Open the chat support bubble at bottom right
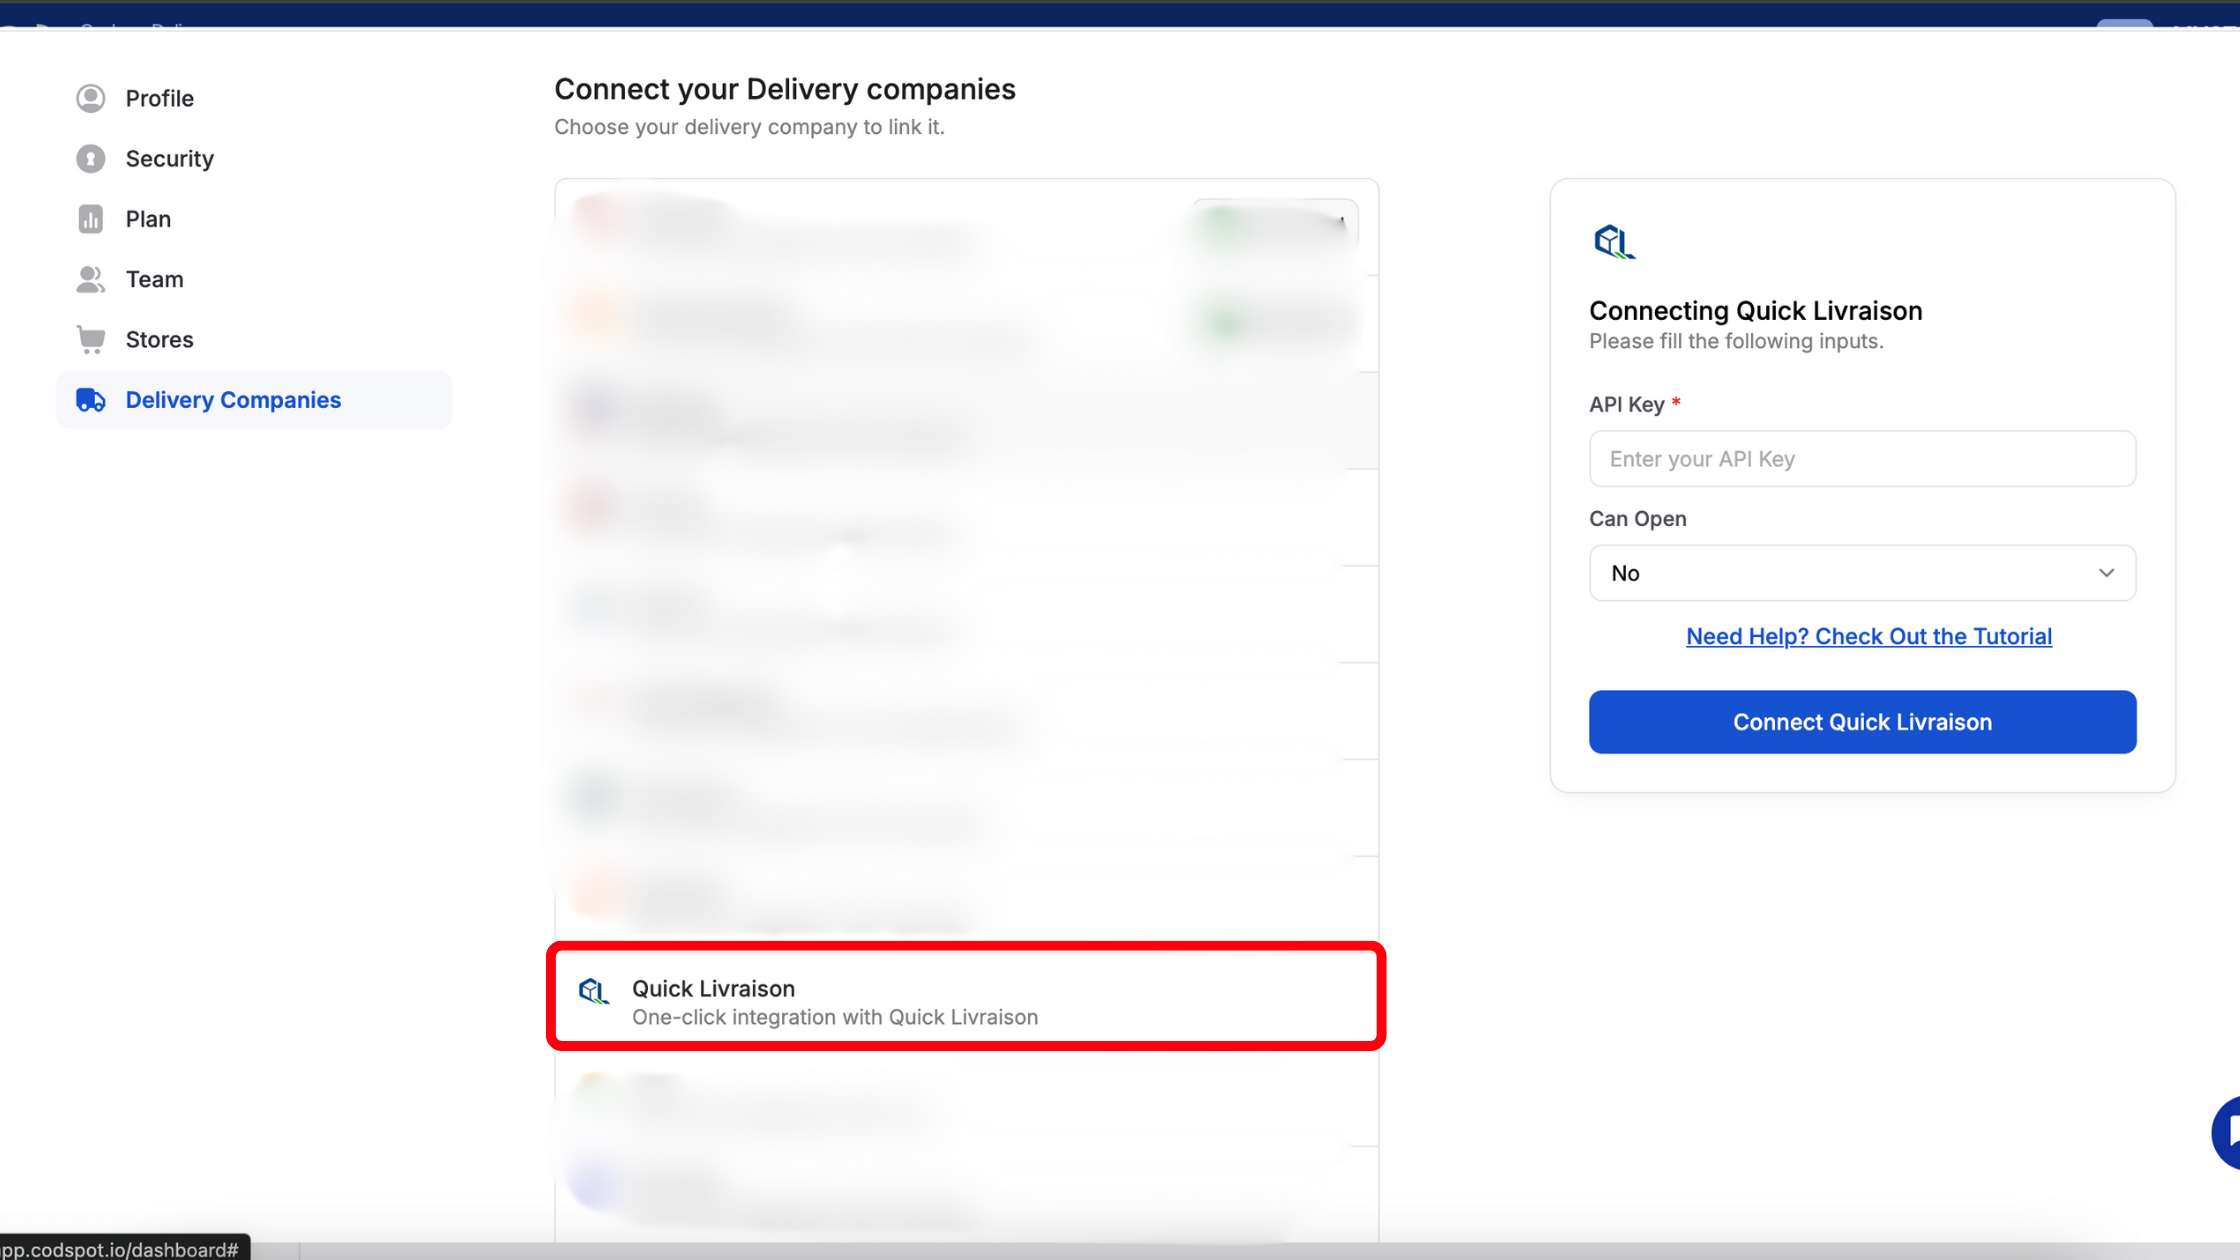The width and height of the screenshot is (2240, 1260). click(2232, 1132)
